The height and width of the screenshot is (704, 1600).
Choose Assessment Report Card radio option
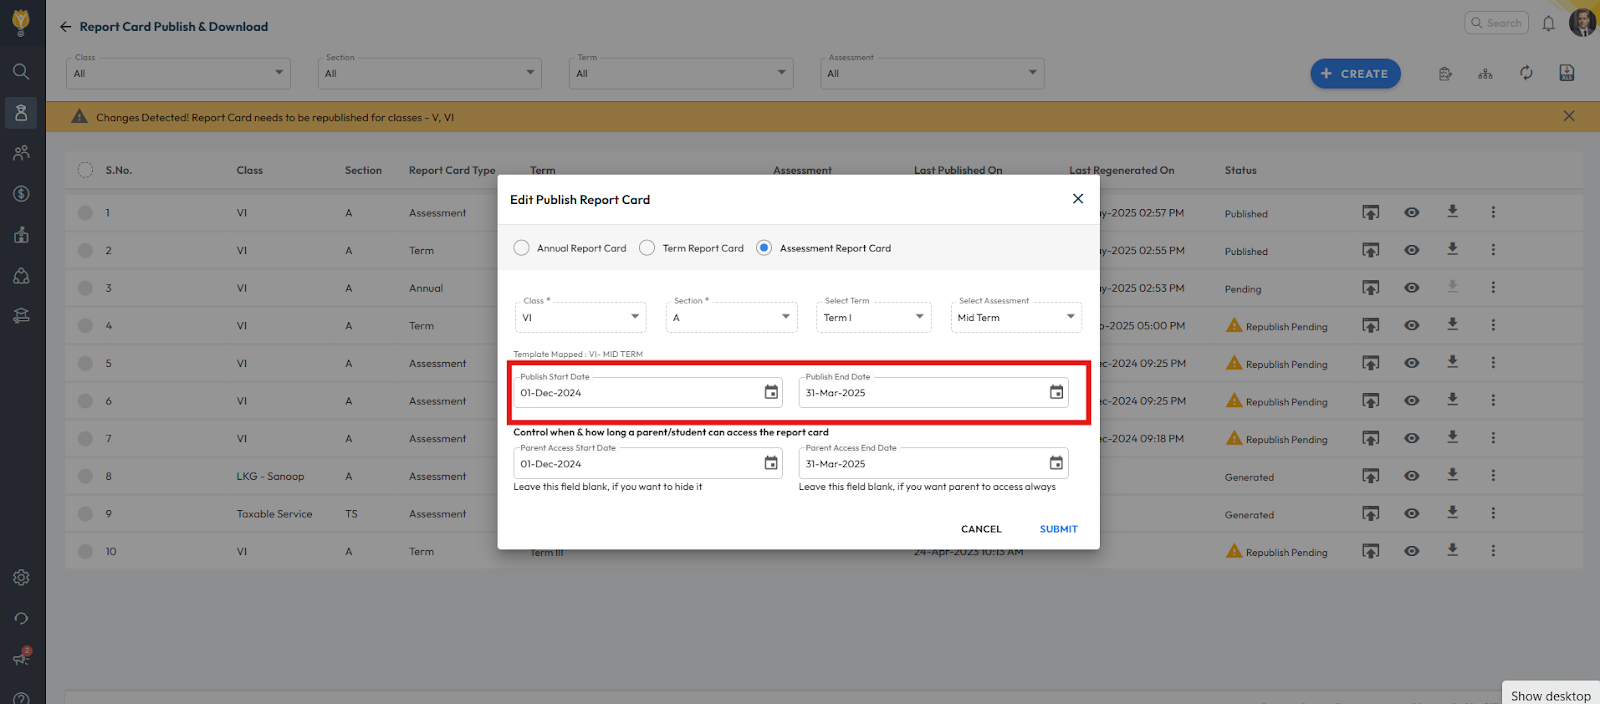(x=764, y=248)
